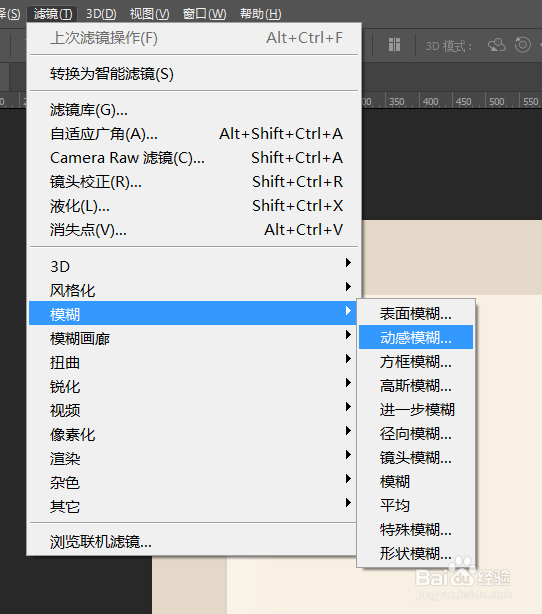Open the 帮助(H) Help menu
Screen dimensions: 542x614
click(260, 14)
